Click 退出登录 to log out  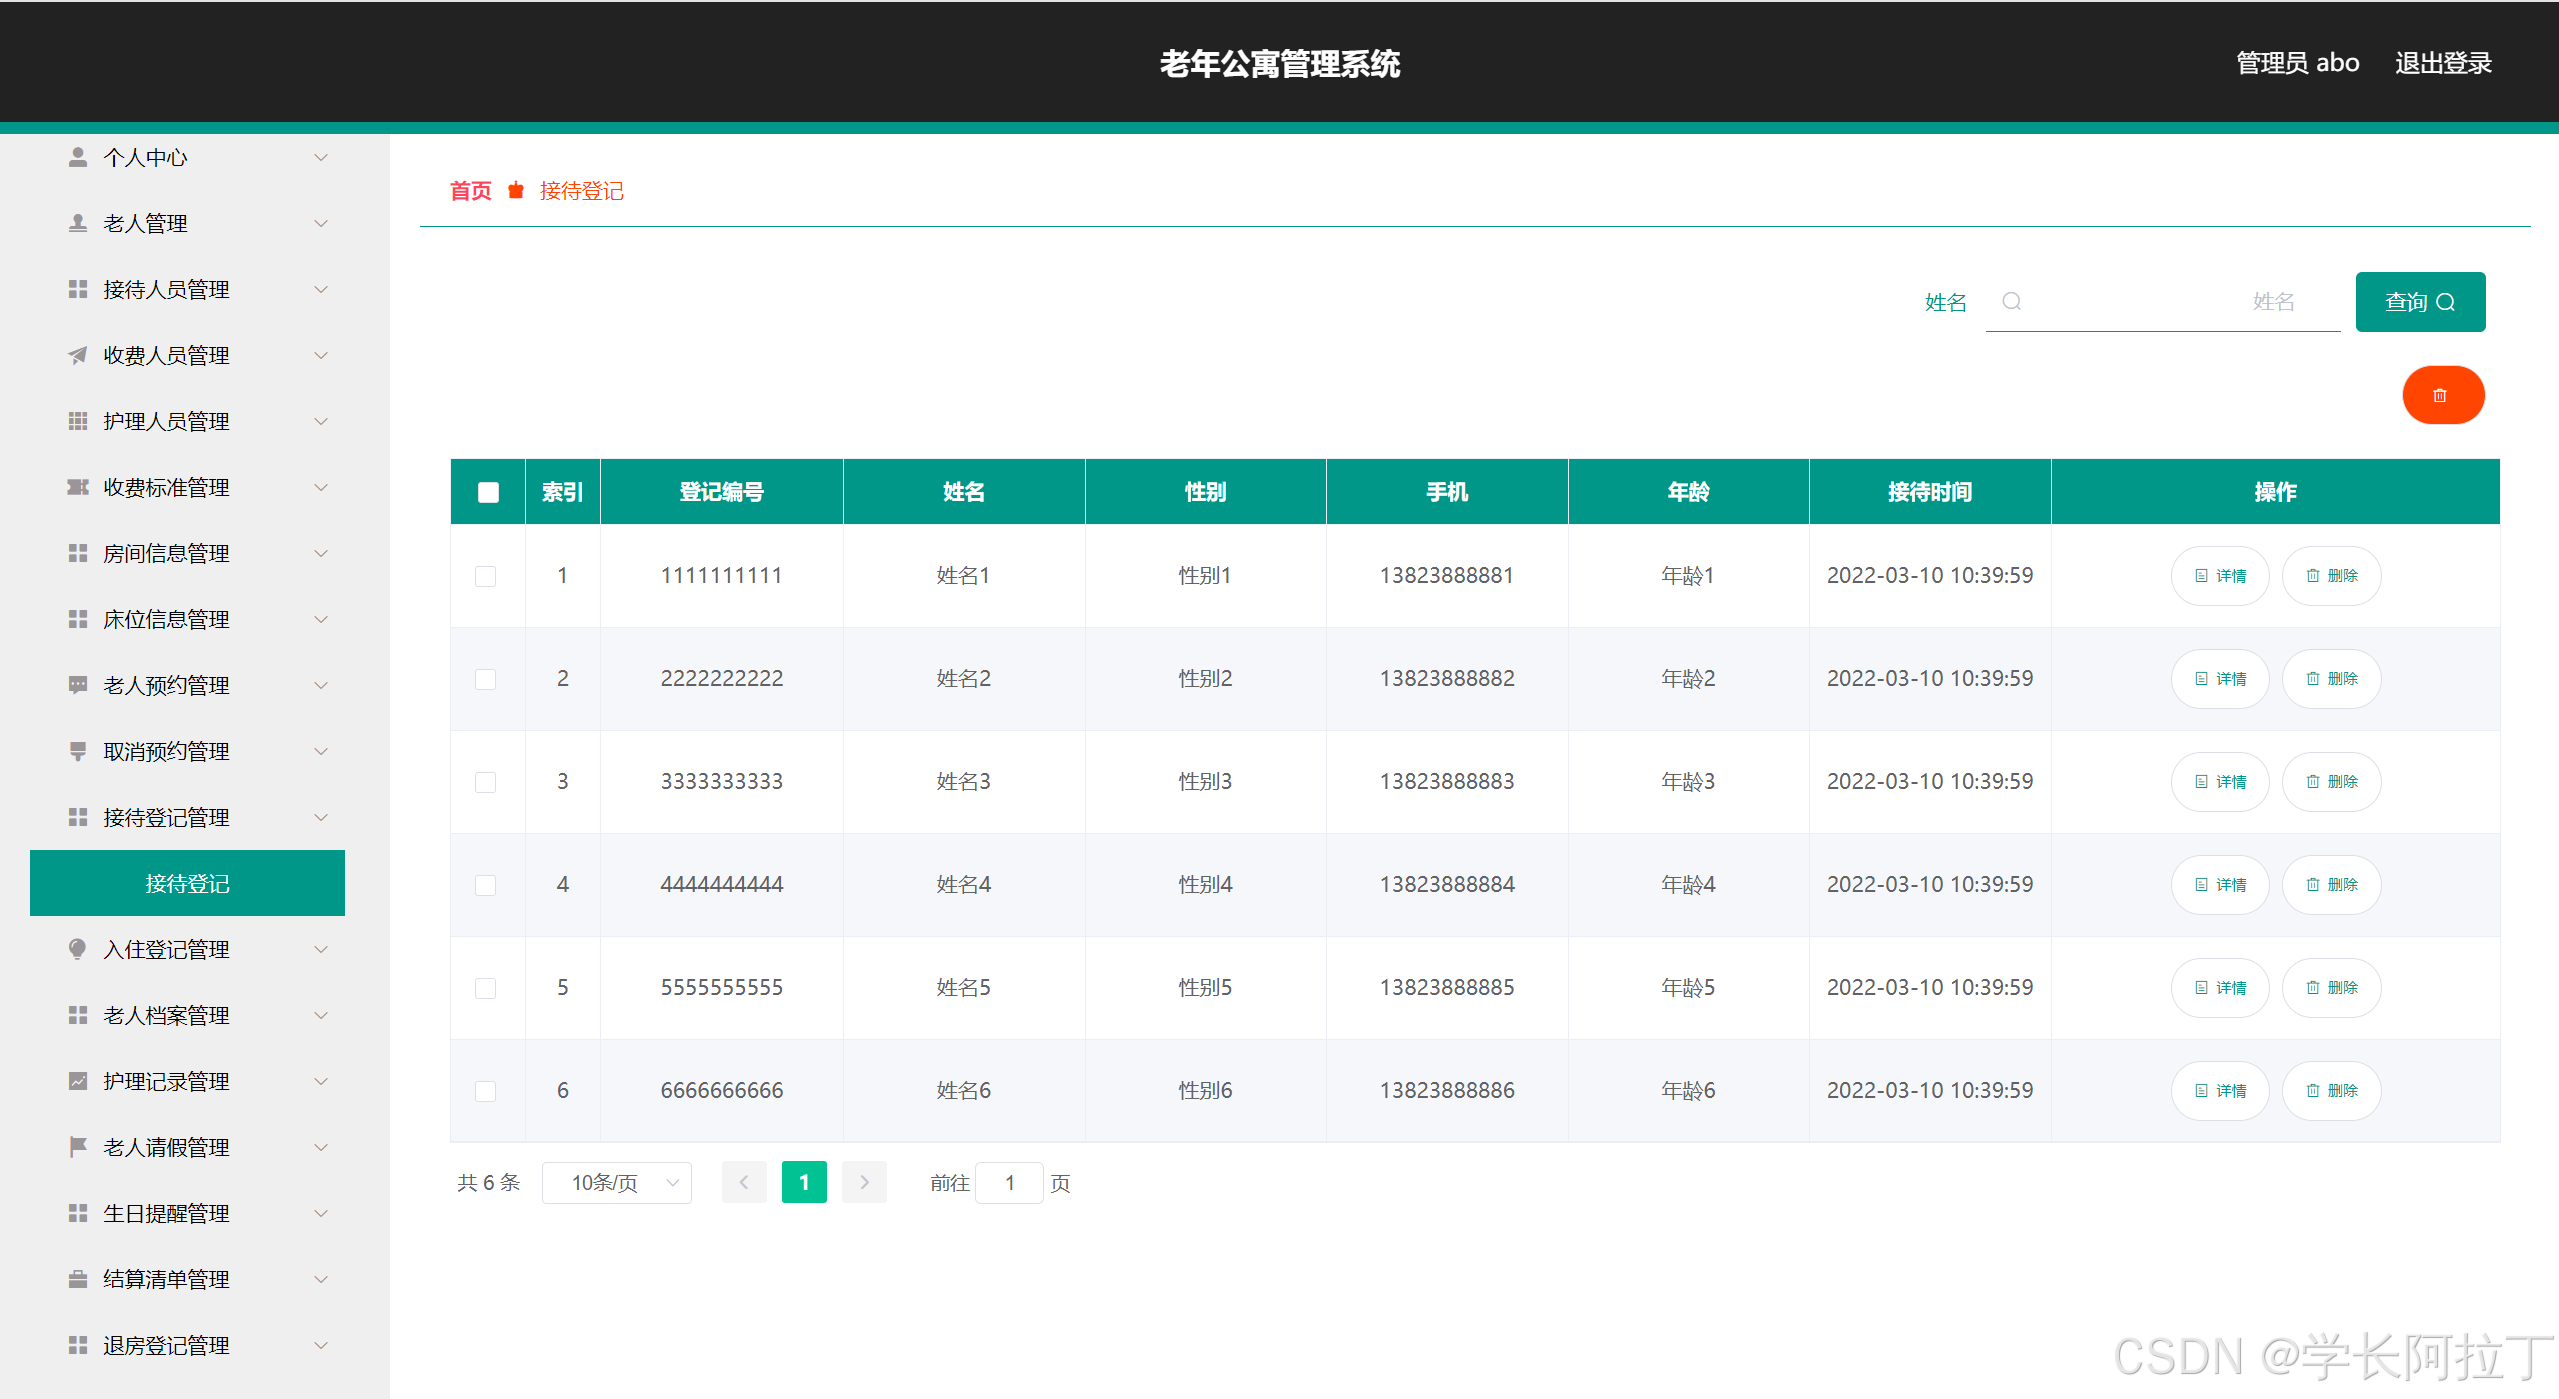[2442, 63]
